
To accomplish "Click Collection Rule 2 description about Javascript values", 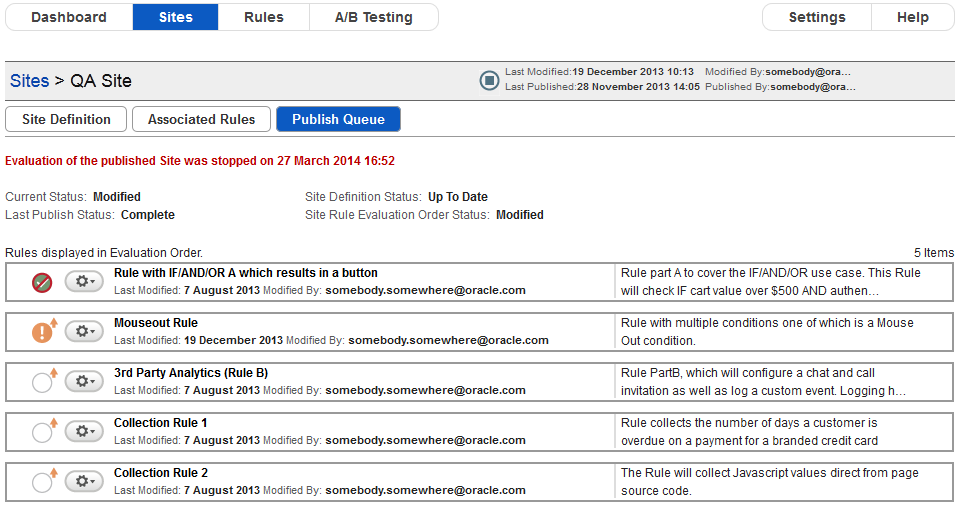I will pos(770,482).
